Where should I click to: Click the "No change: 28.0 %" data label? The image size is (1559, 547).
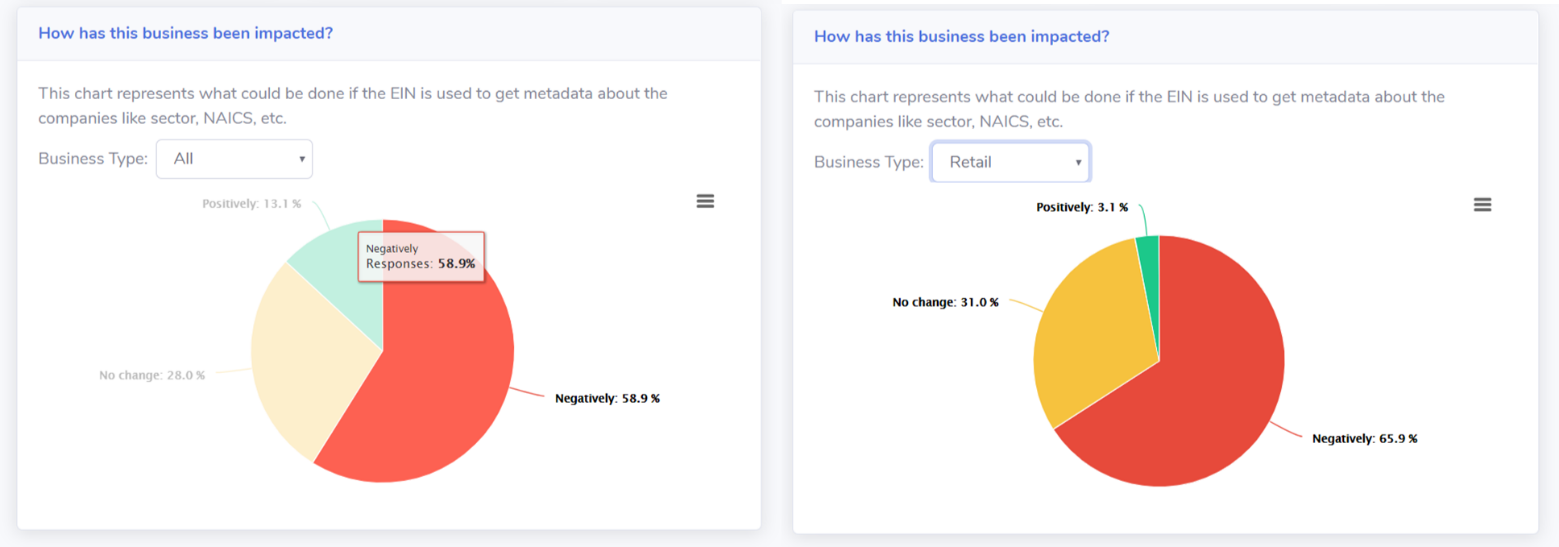(152, 375)
